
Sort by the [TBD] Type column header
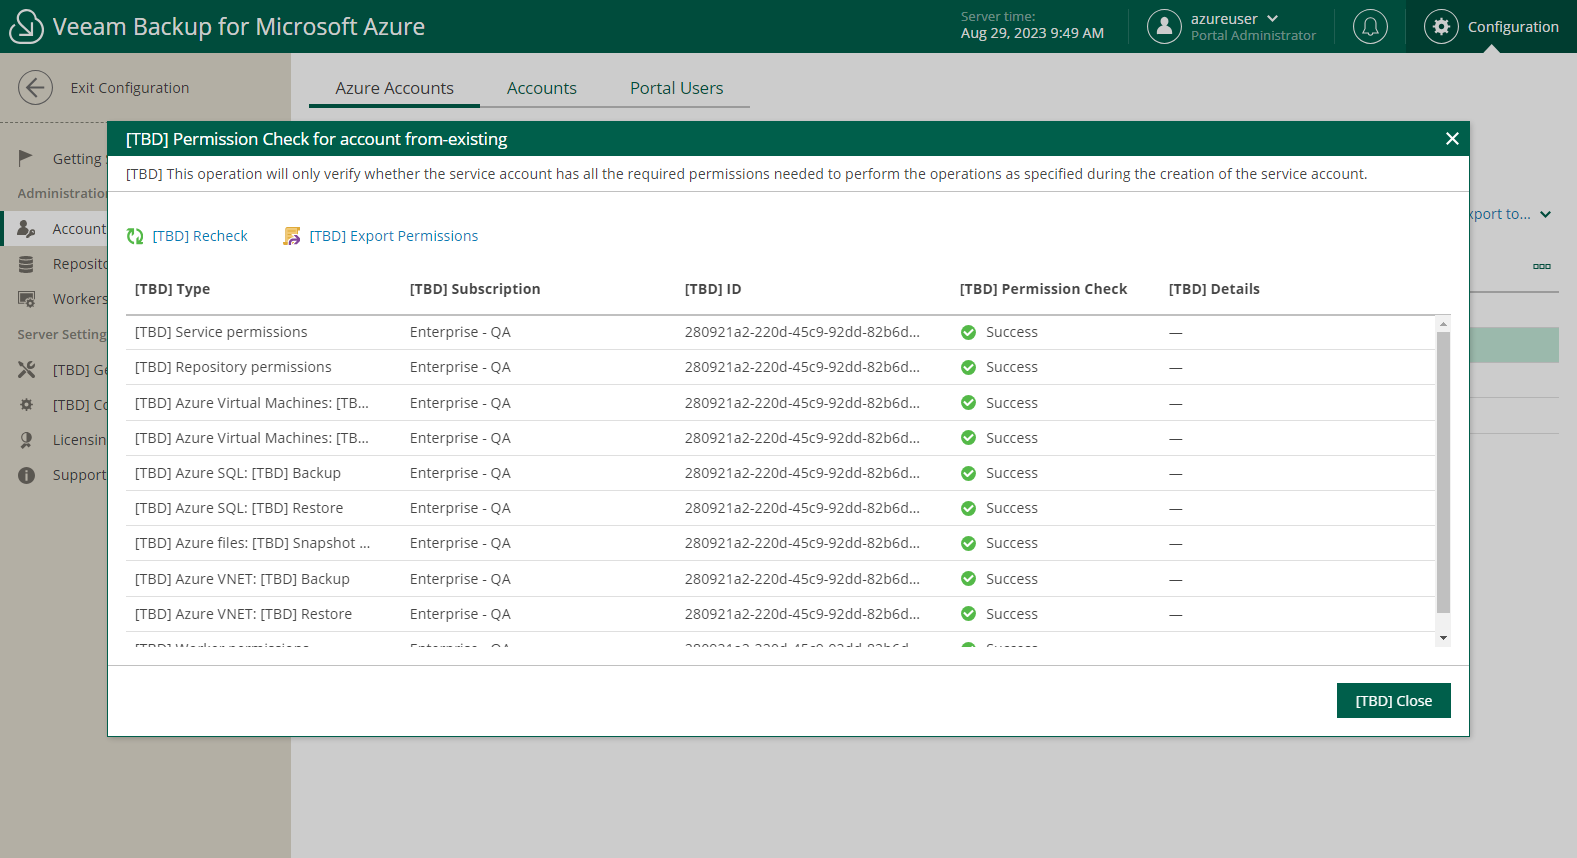[x=173, y=289]
